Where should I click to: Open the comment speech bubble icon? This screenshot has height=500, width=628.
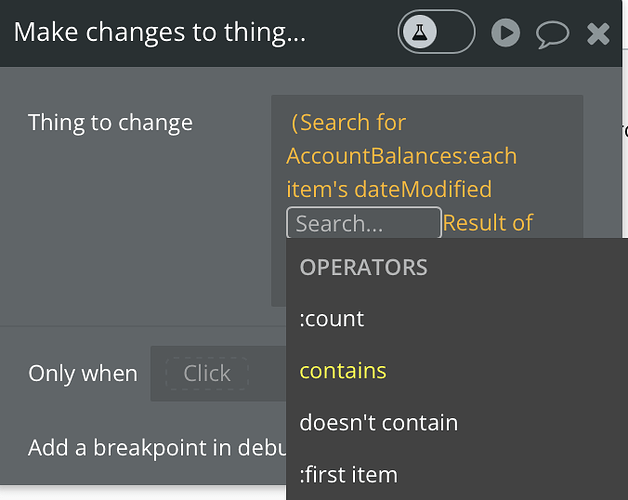(x=552, y=35)
